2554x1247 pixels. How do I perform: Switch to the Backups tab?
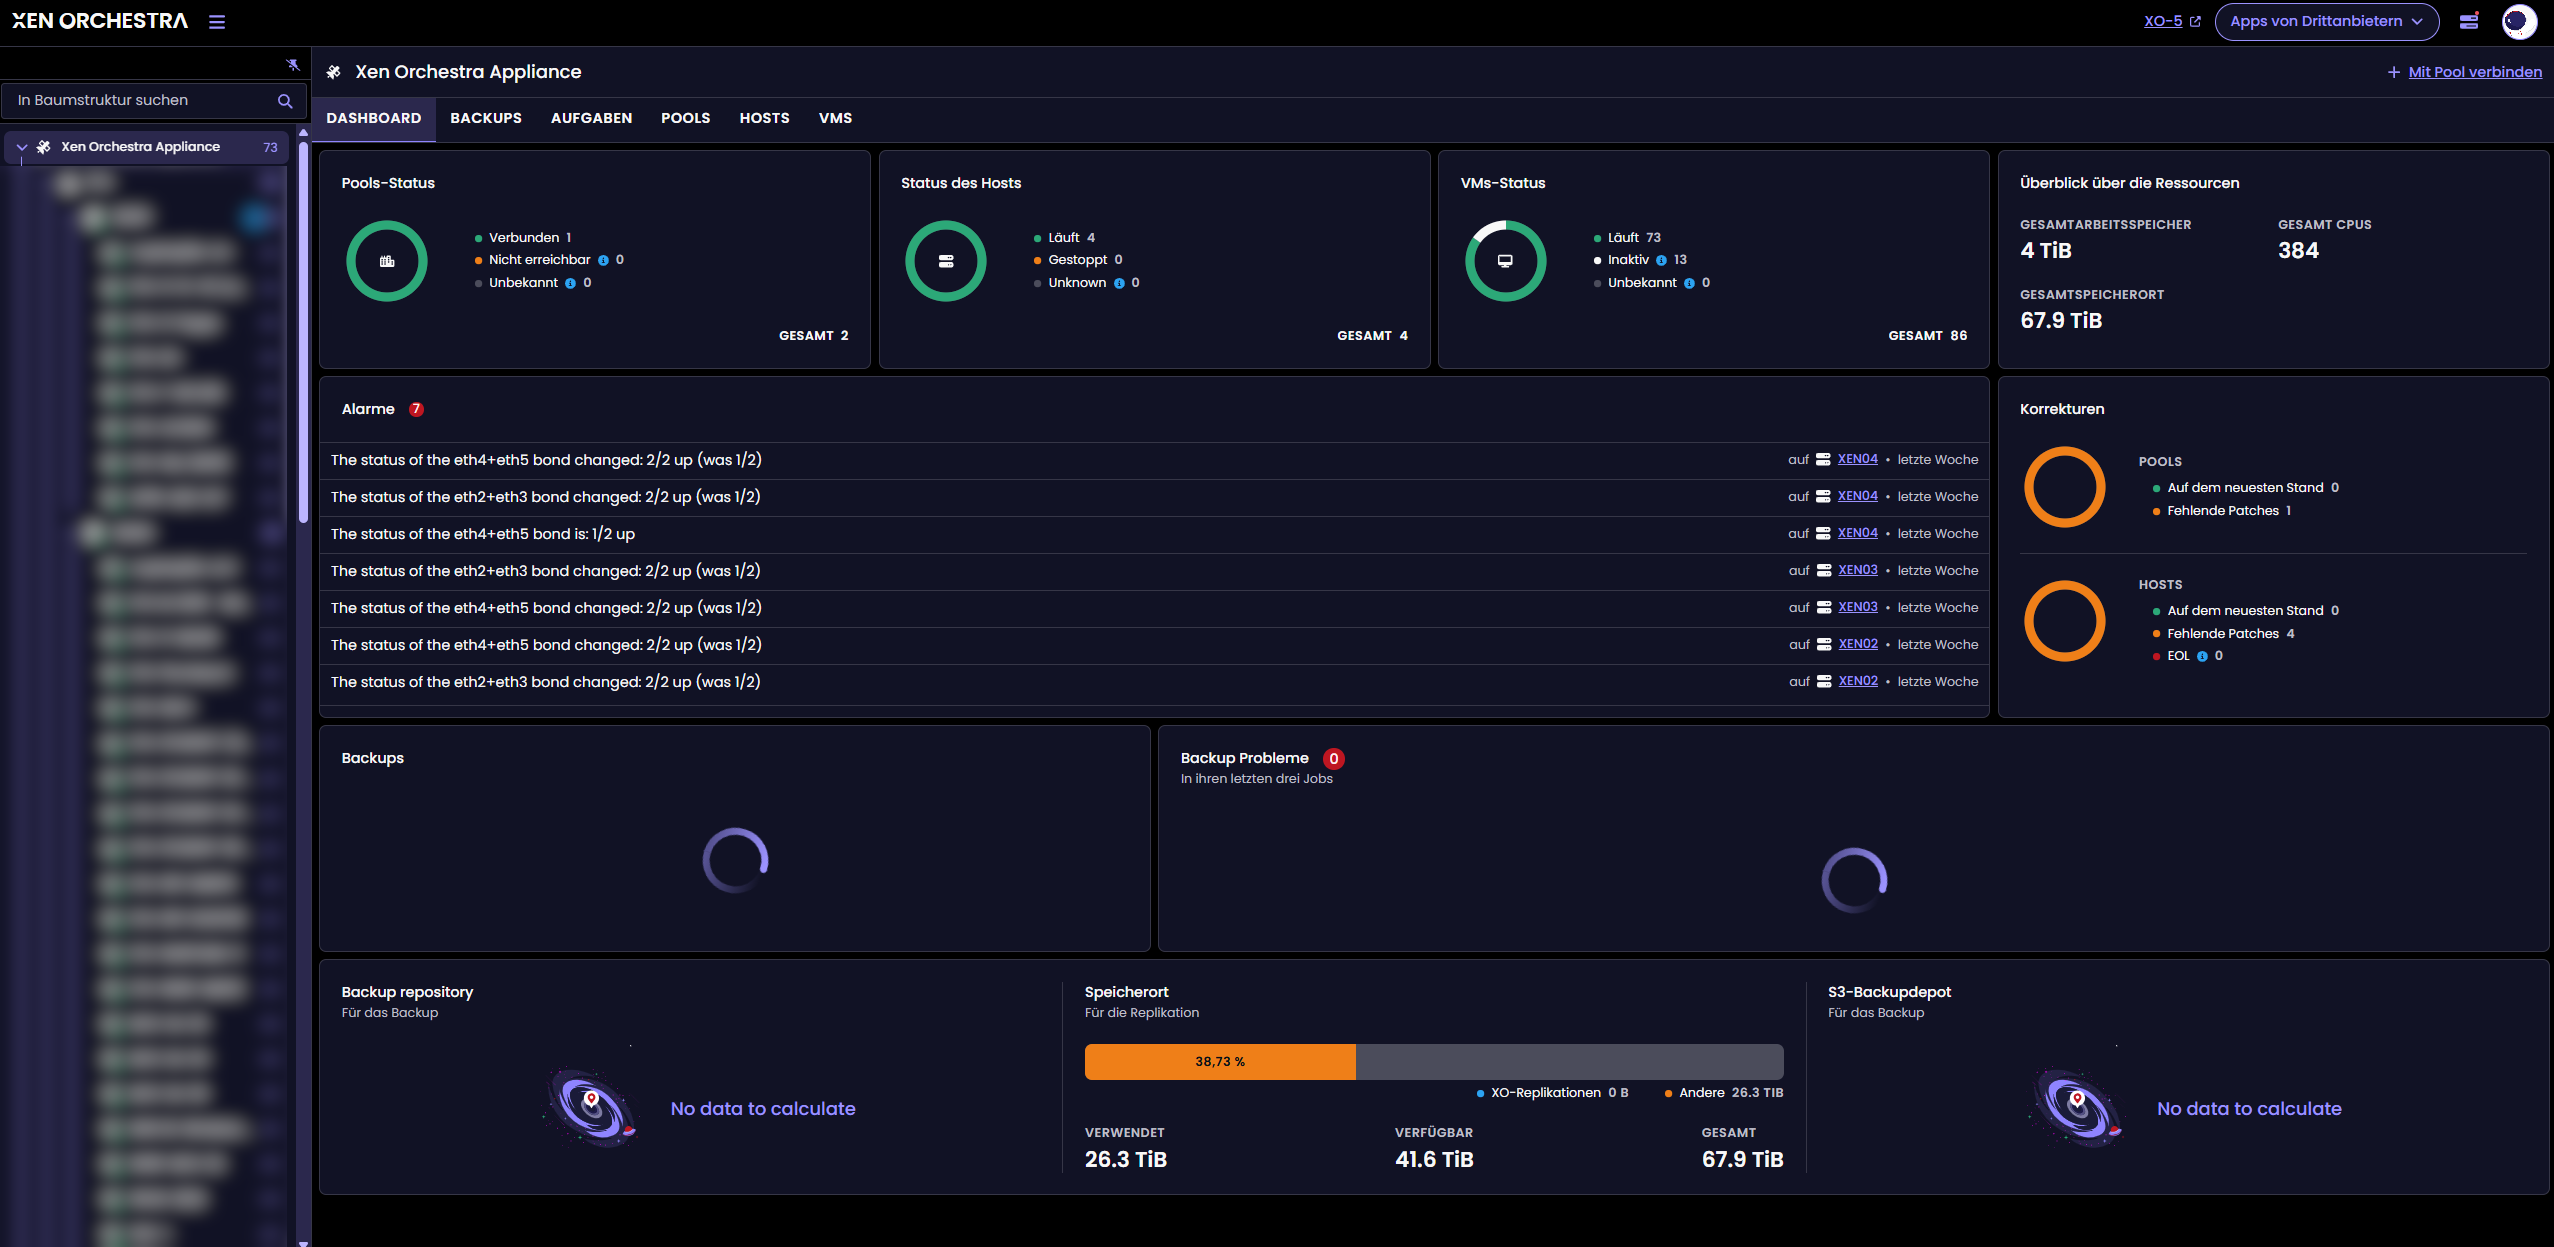486,118
